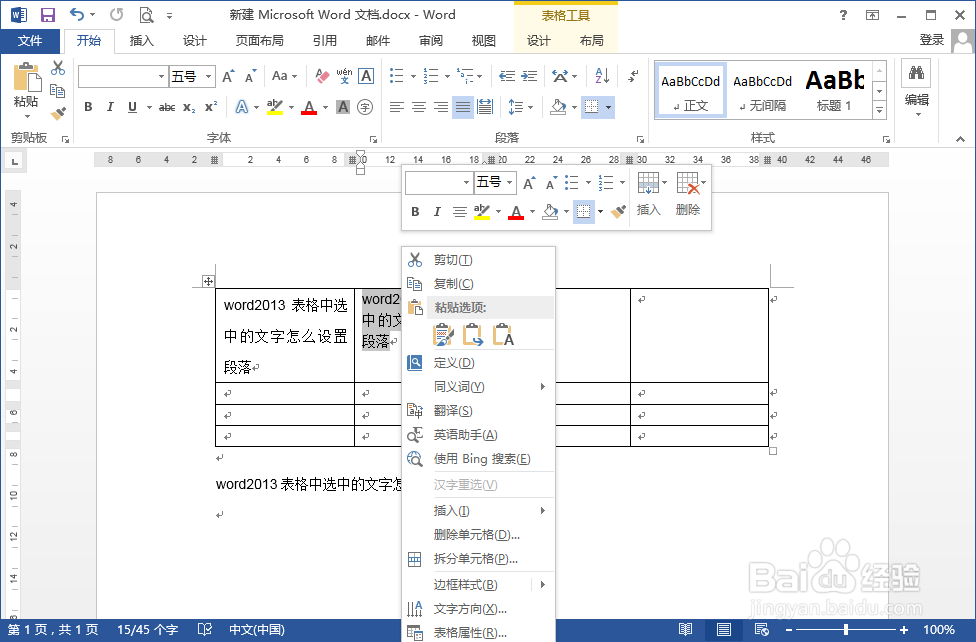Expand the Borders dropdown arrow in ribbon
The image size is (976, 642).
[x=609, y=108]
